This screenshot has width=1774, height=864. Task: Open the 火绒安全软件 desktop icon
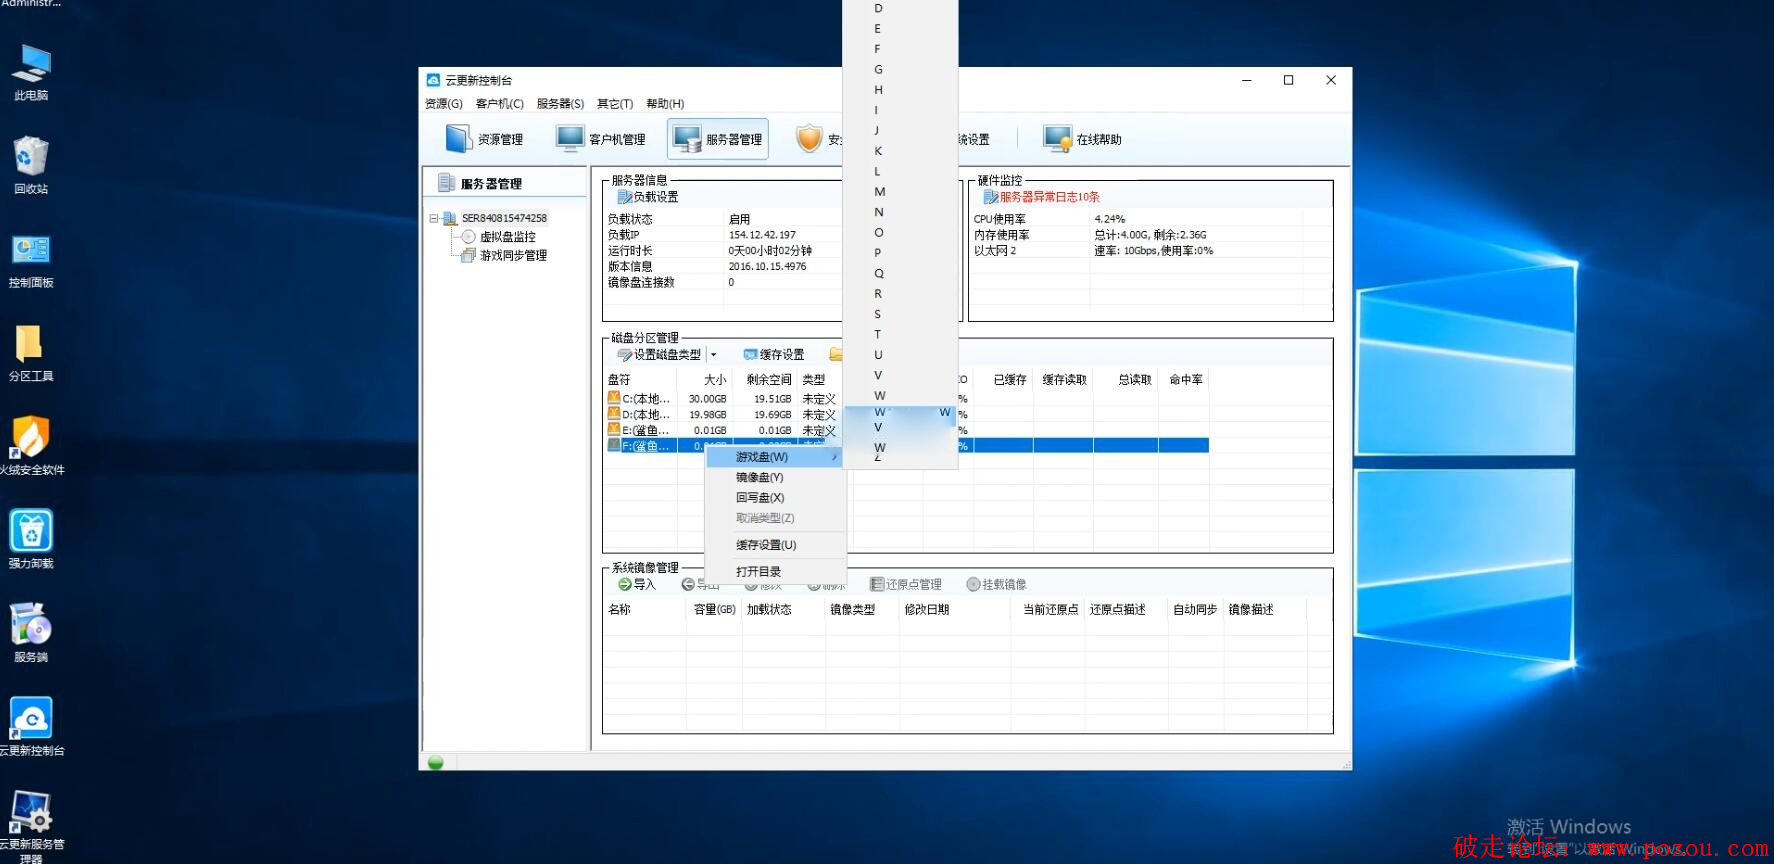click(x=31, y=447)
